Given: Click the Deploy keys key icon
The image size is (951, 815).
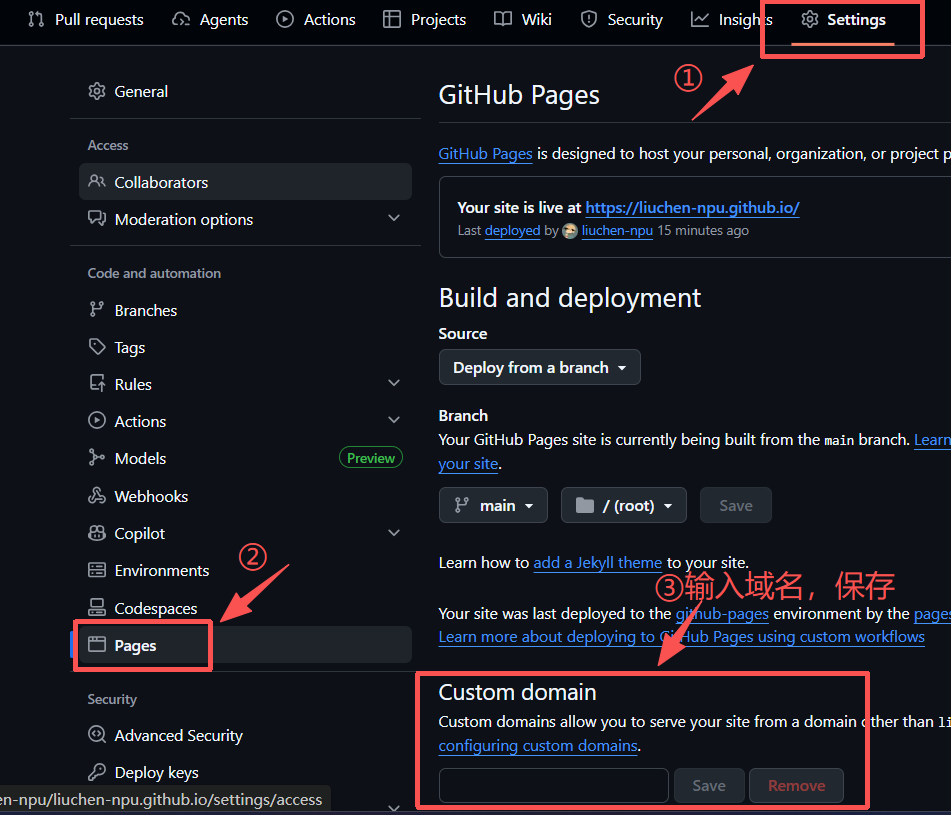Looking at the screenshot, I should [97, 772].
